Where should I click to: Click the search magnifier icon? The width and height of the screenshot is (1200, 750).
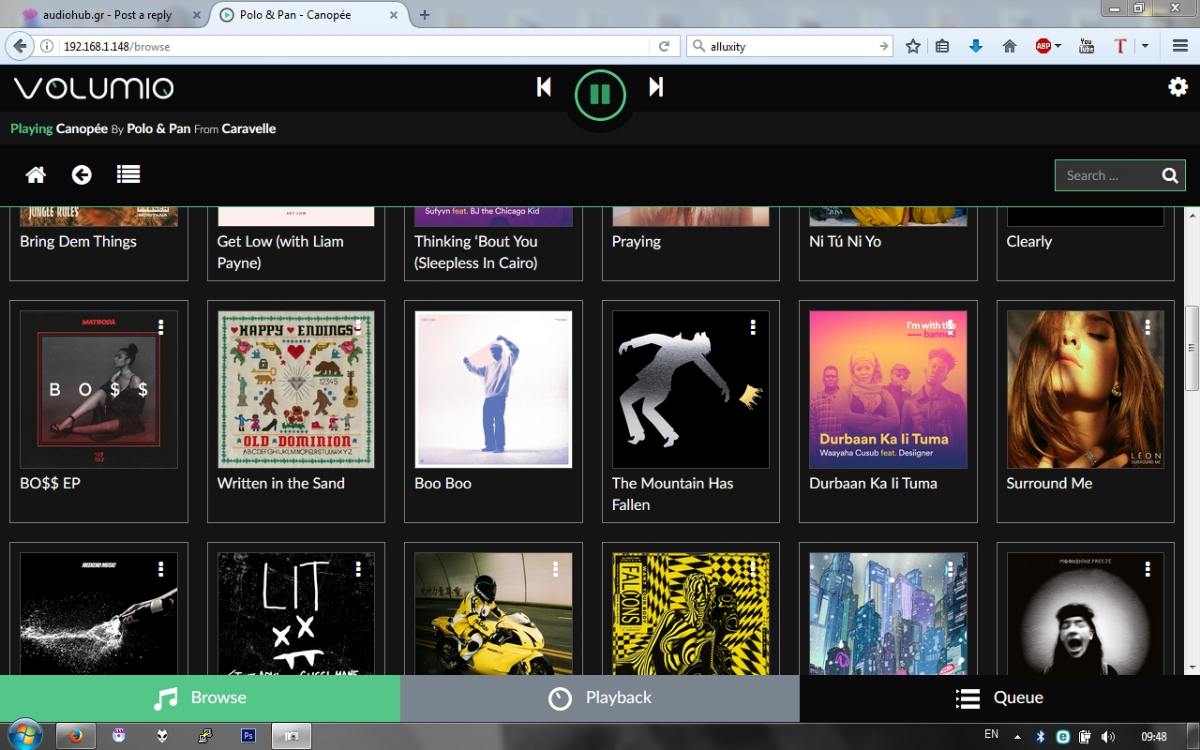(x=1169, y=175)
